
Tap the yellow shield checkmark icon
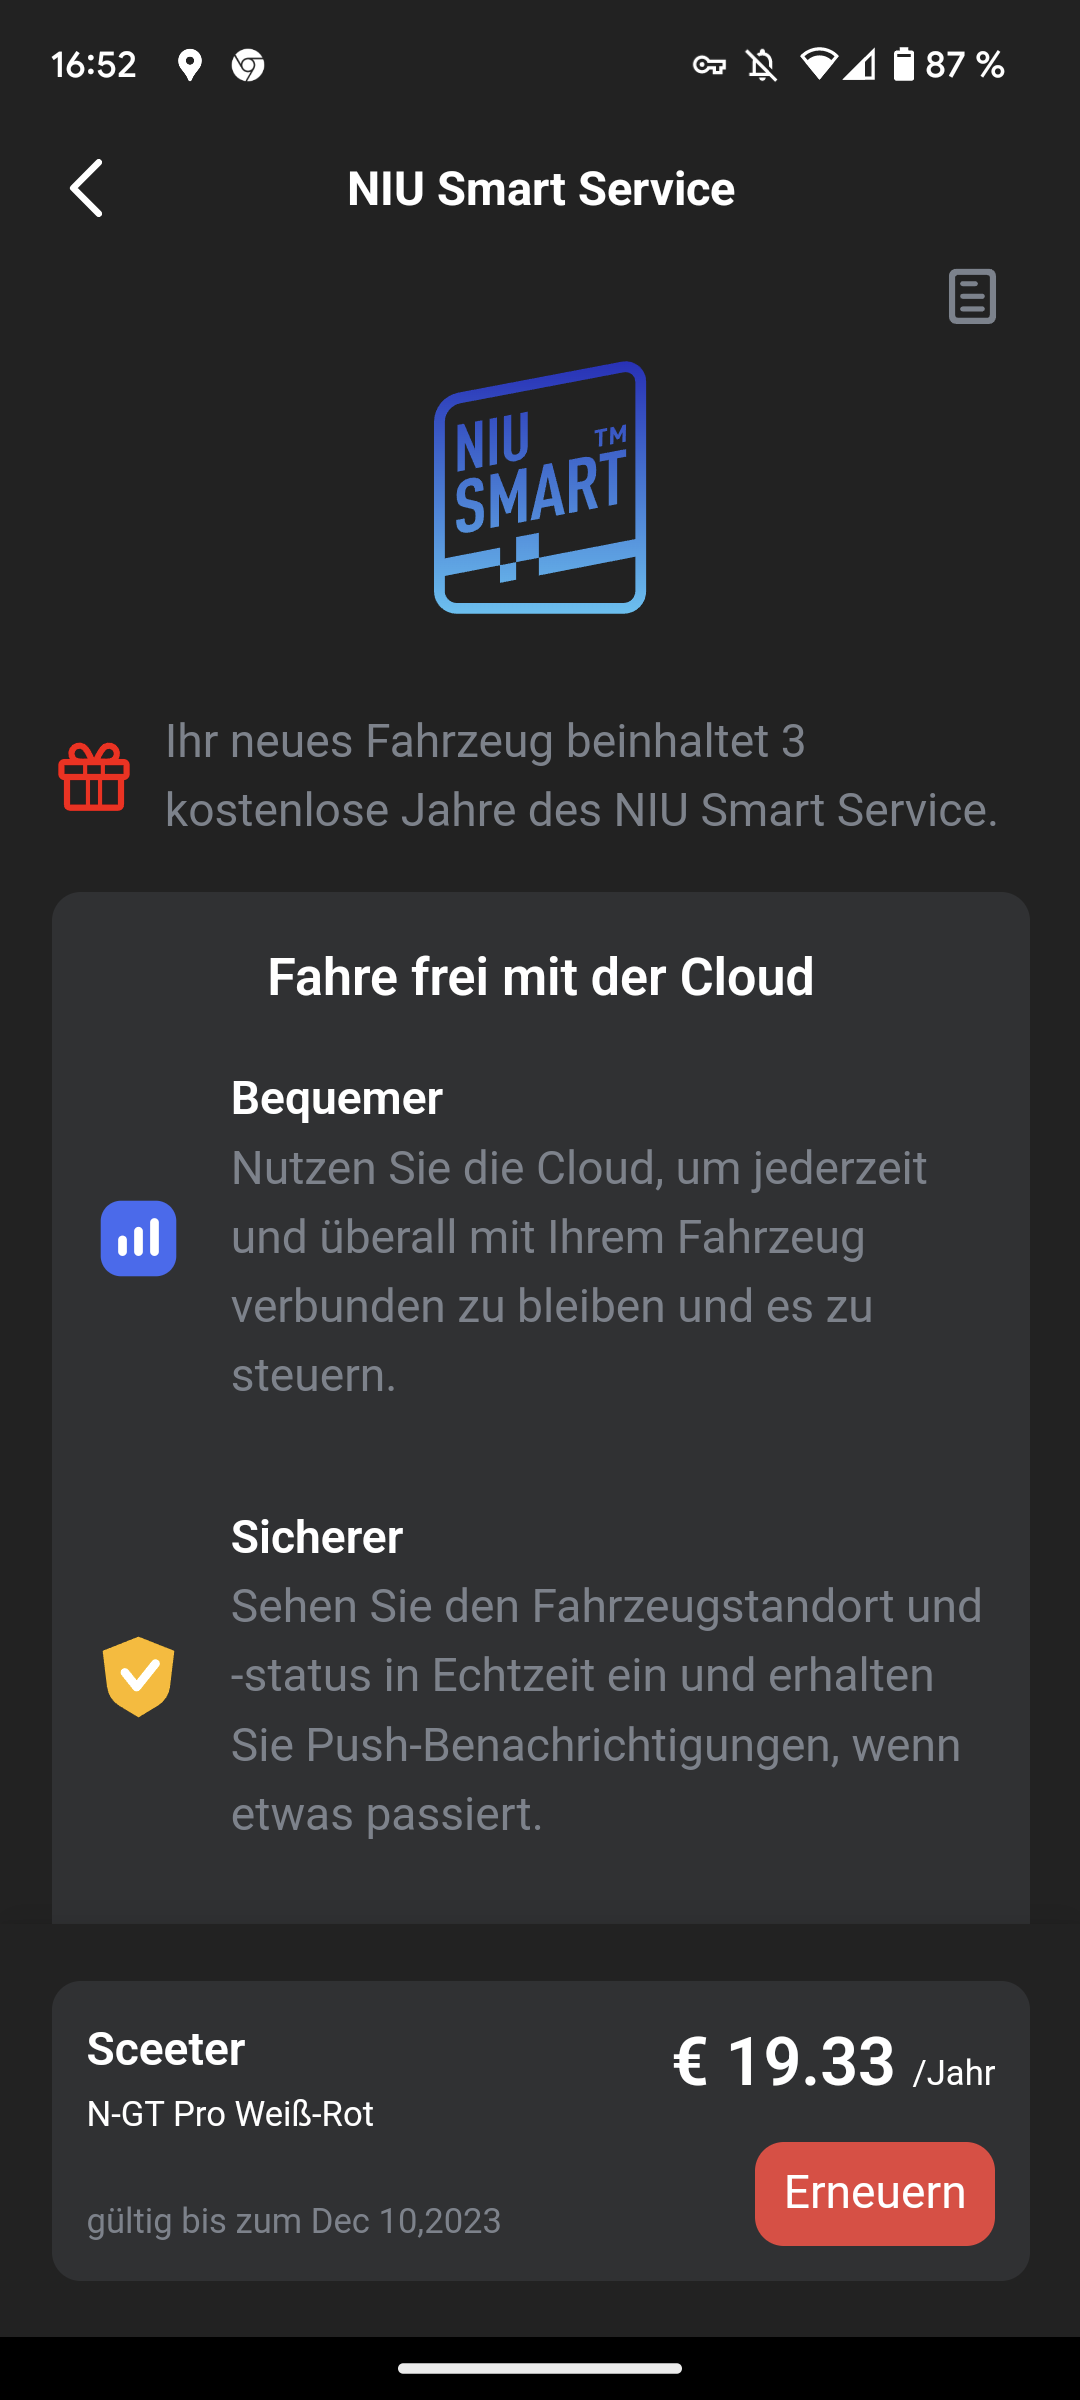coord(138,1676)
